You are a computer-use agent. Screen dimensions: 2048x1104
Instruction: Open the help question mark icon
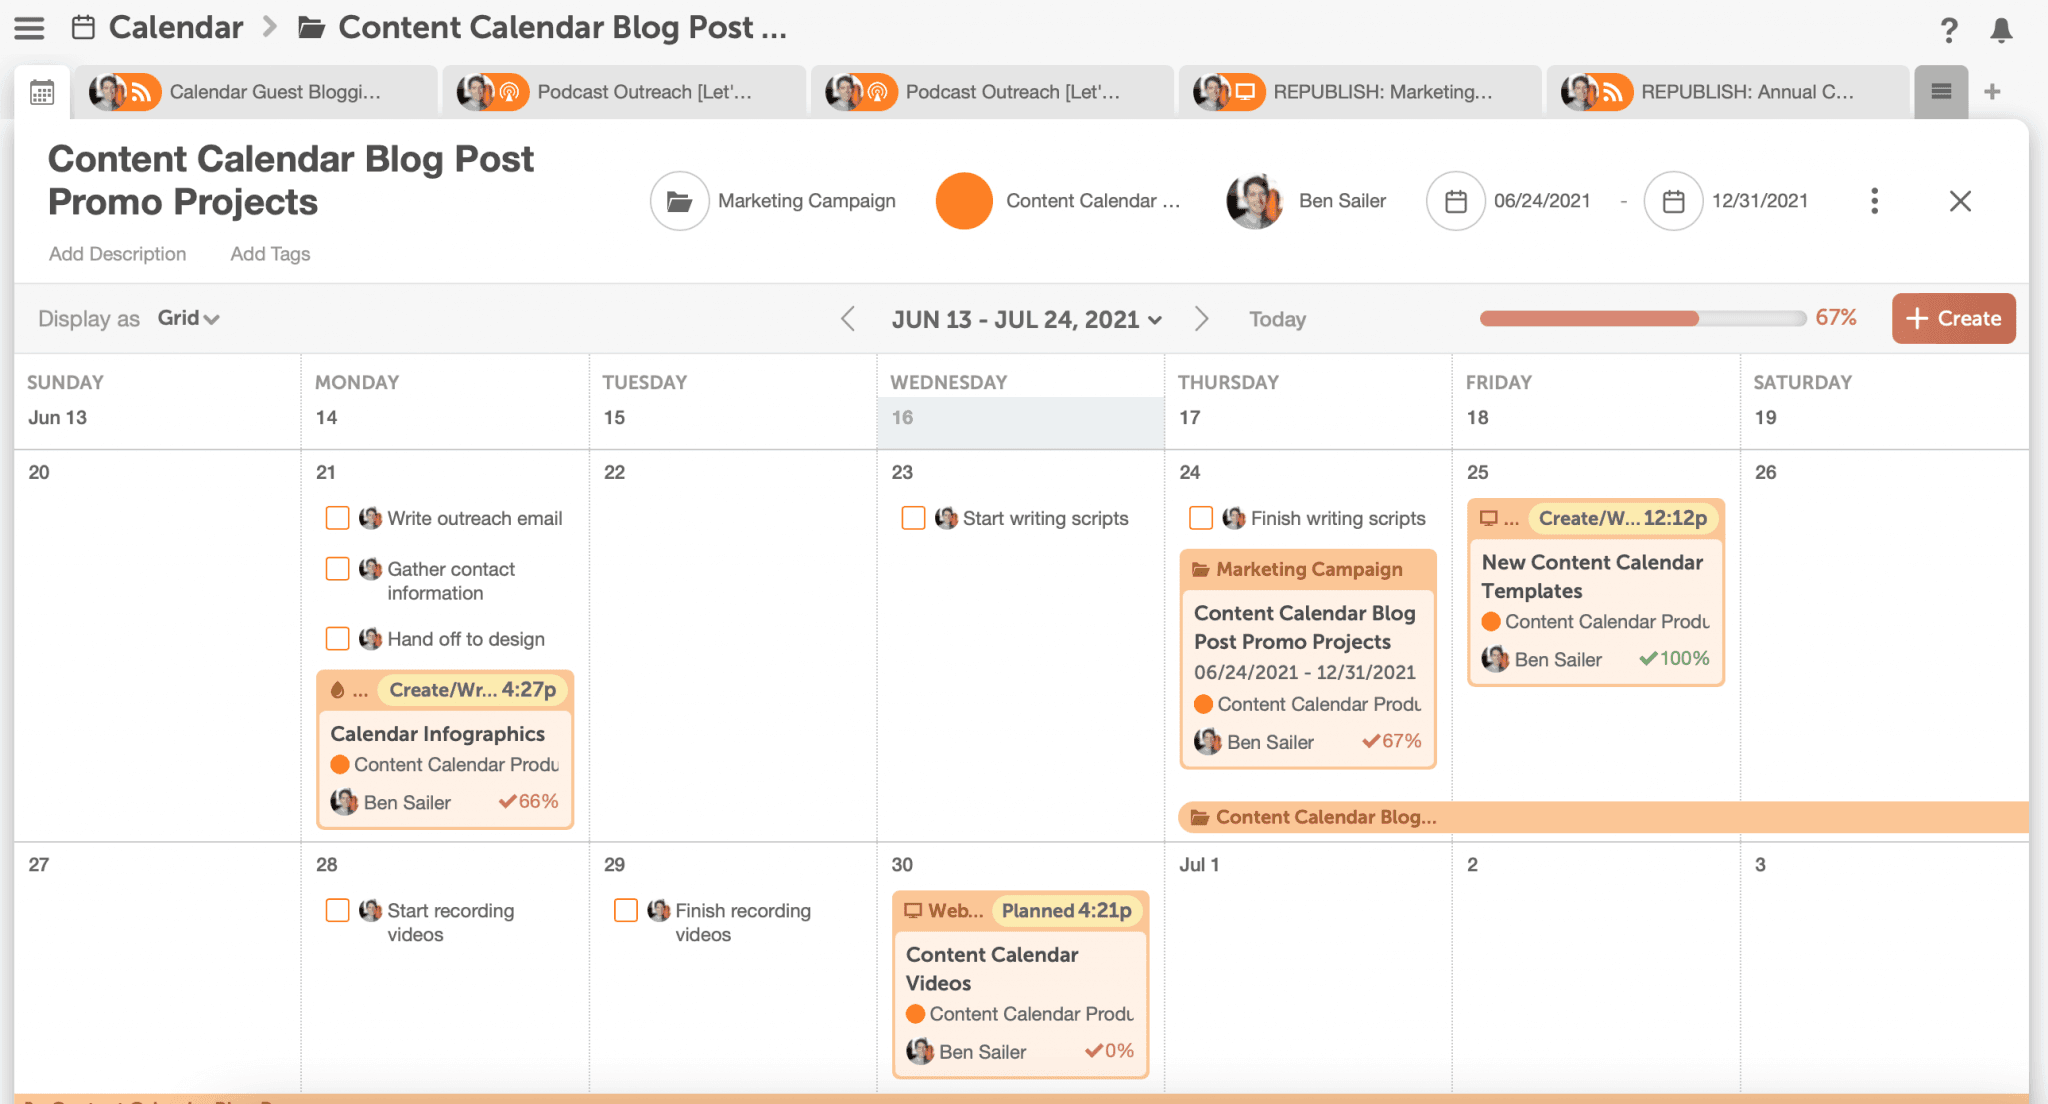coord(1948,30)
